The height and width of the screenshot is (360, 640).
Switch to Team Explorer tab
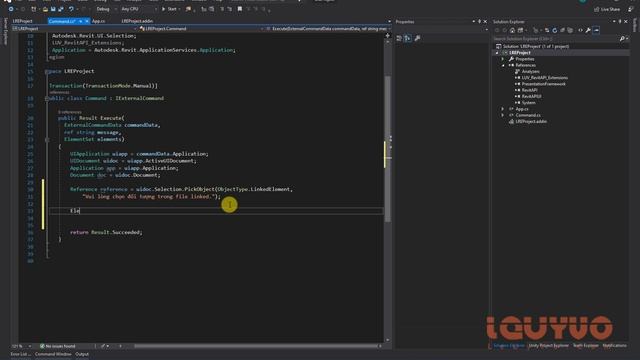pyautogui.click(x=585, y=346)
